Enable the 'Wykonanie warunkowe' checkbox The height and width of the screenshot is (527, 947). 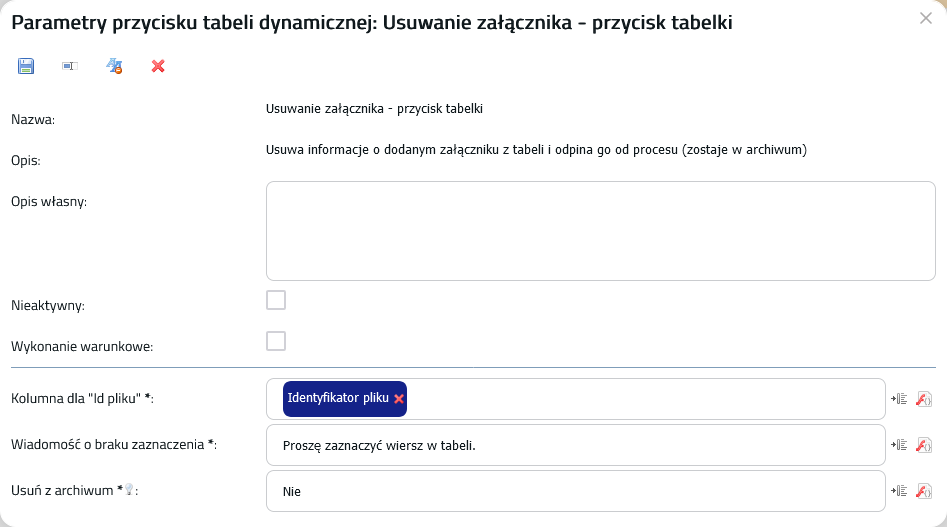276,341
